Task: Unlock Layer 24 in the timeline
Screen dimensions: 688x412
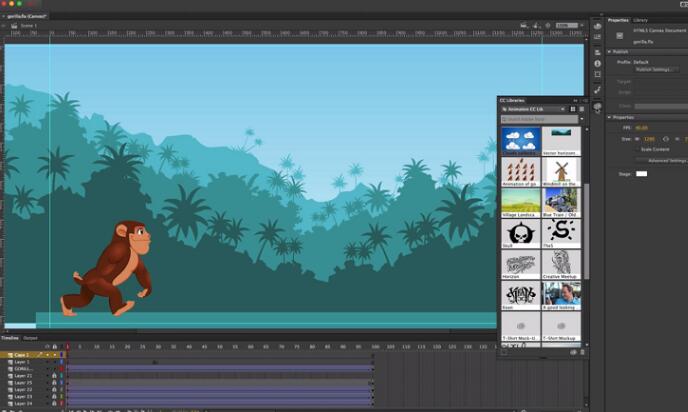Action: point(54,403)
